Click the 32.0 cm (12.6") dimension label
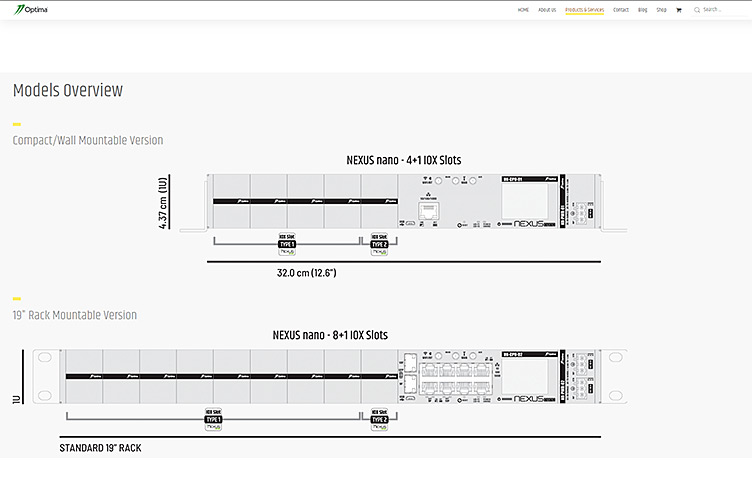The image size is (752, 480). 306,273
